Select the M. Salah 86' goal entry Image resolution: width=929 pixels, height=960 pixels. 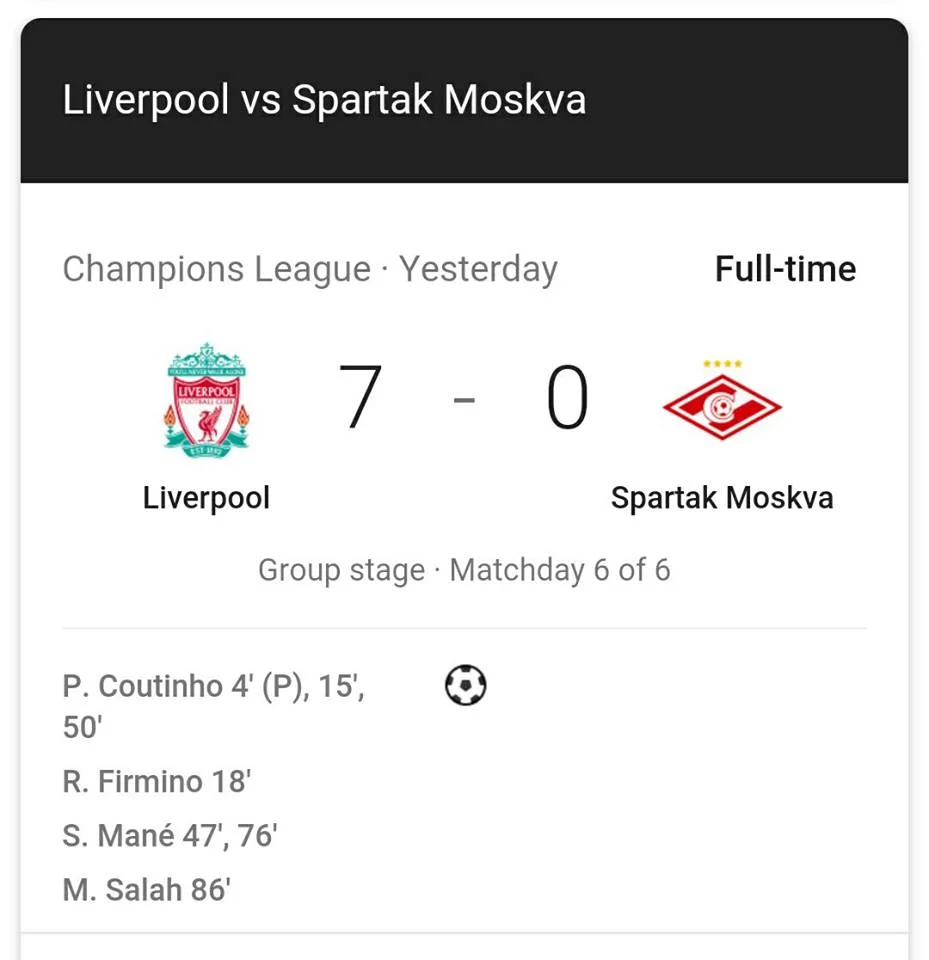(146, 889)
